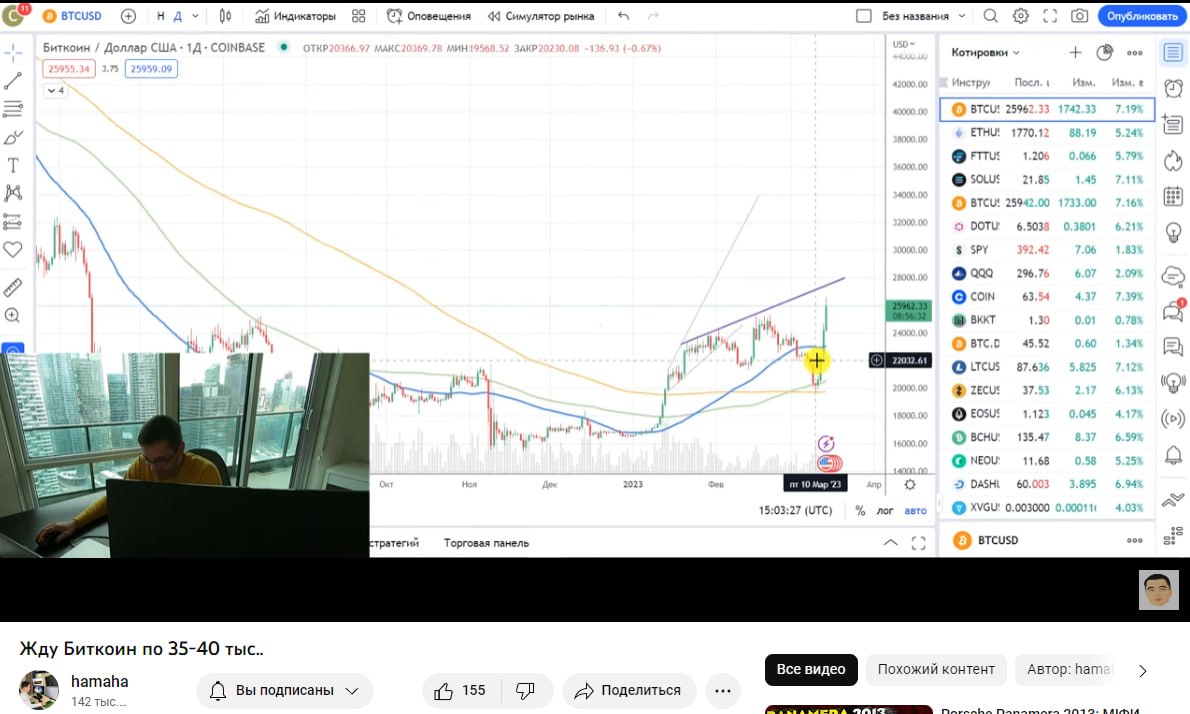Image resolution: width=1190 pixels, height=714 pixels.
Task: Open the Индикаторы menu
Action: click(295, 16)
